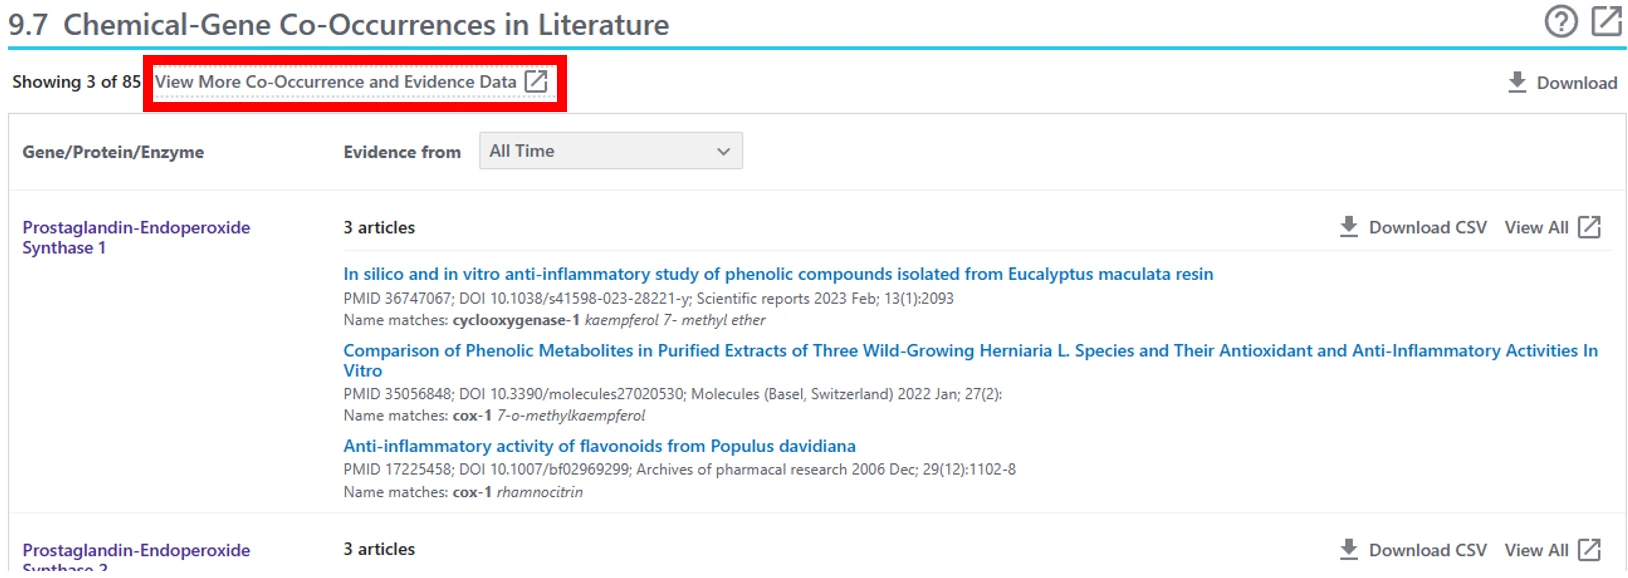The width and height of the screenshot is (1628, 578).
Task: Click the Download CSV arrow icon for Synthase 2
Action: (1349, 549)
